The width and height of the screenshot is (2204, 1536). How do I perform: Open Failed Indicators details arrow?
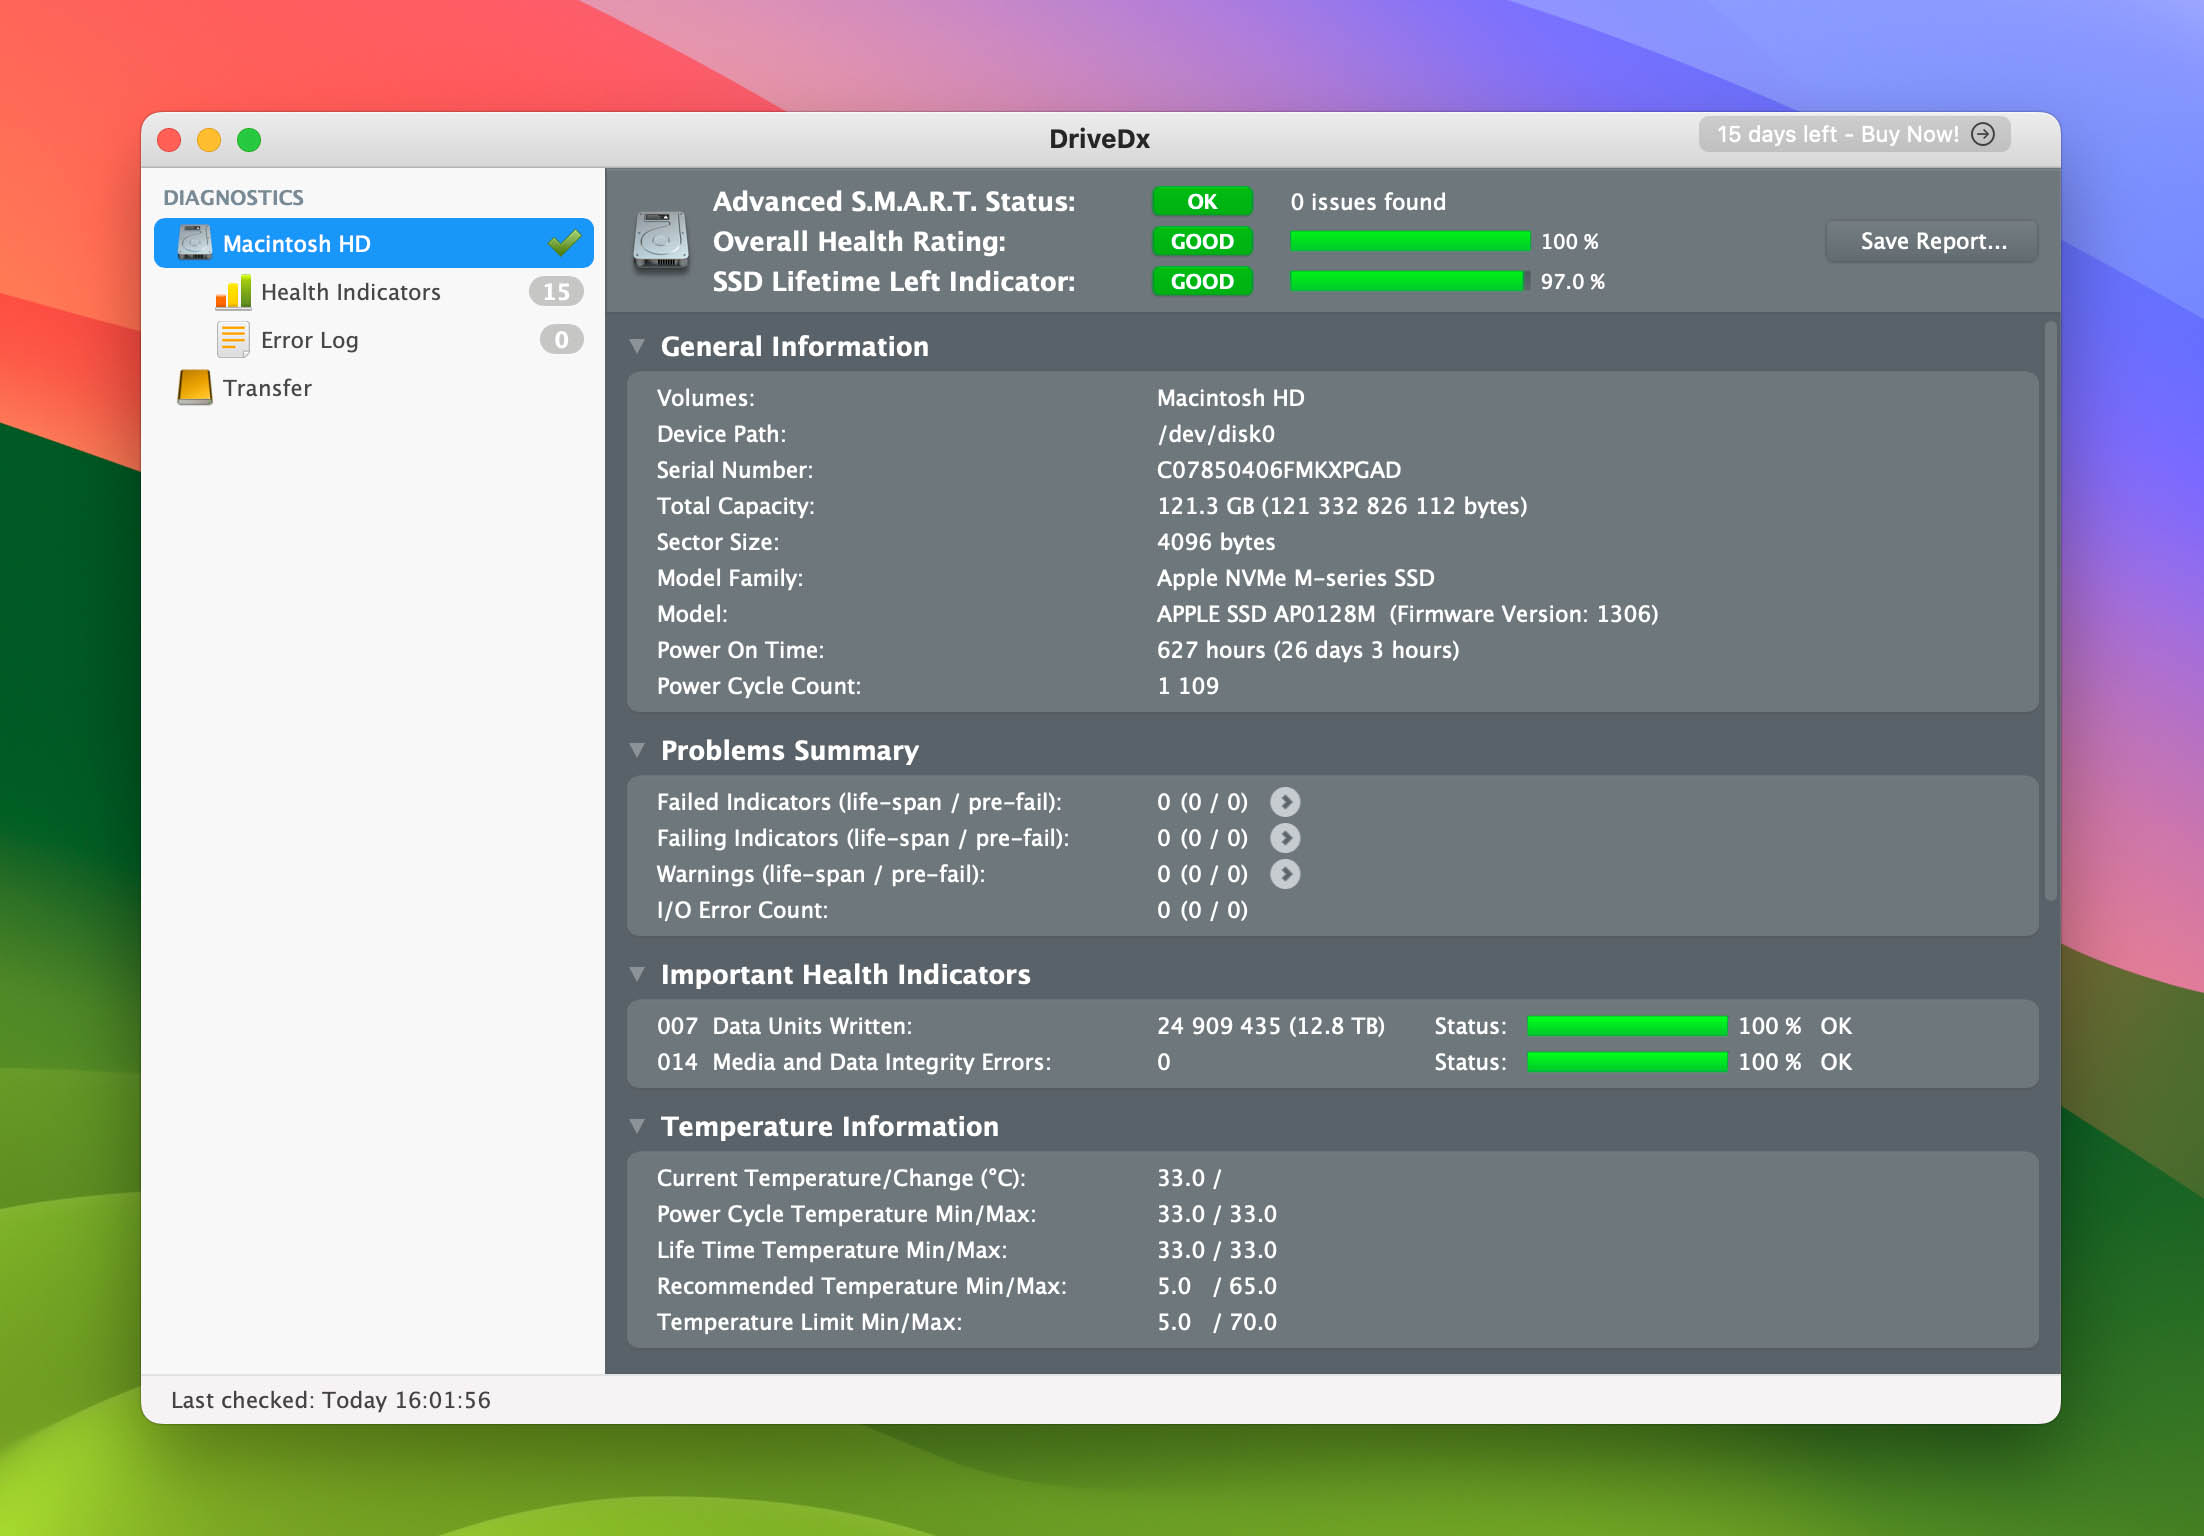click(1285, 802)
